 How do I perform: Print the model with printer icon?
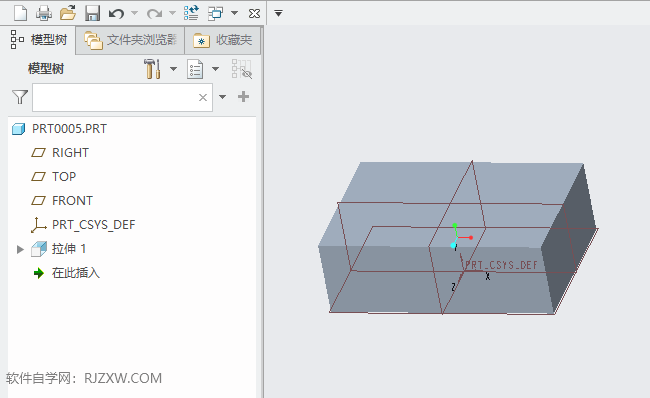coord(44,13)
